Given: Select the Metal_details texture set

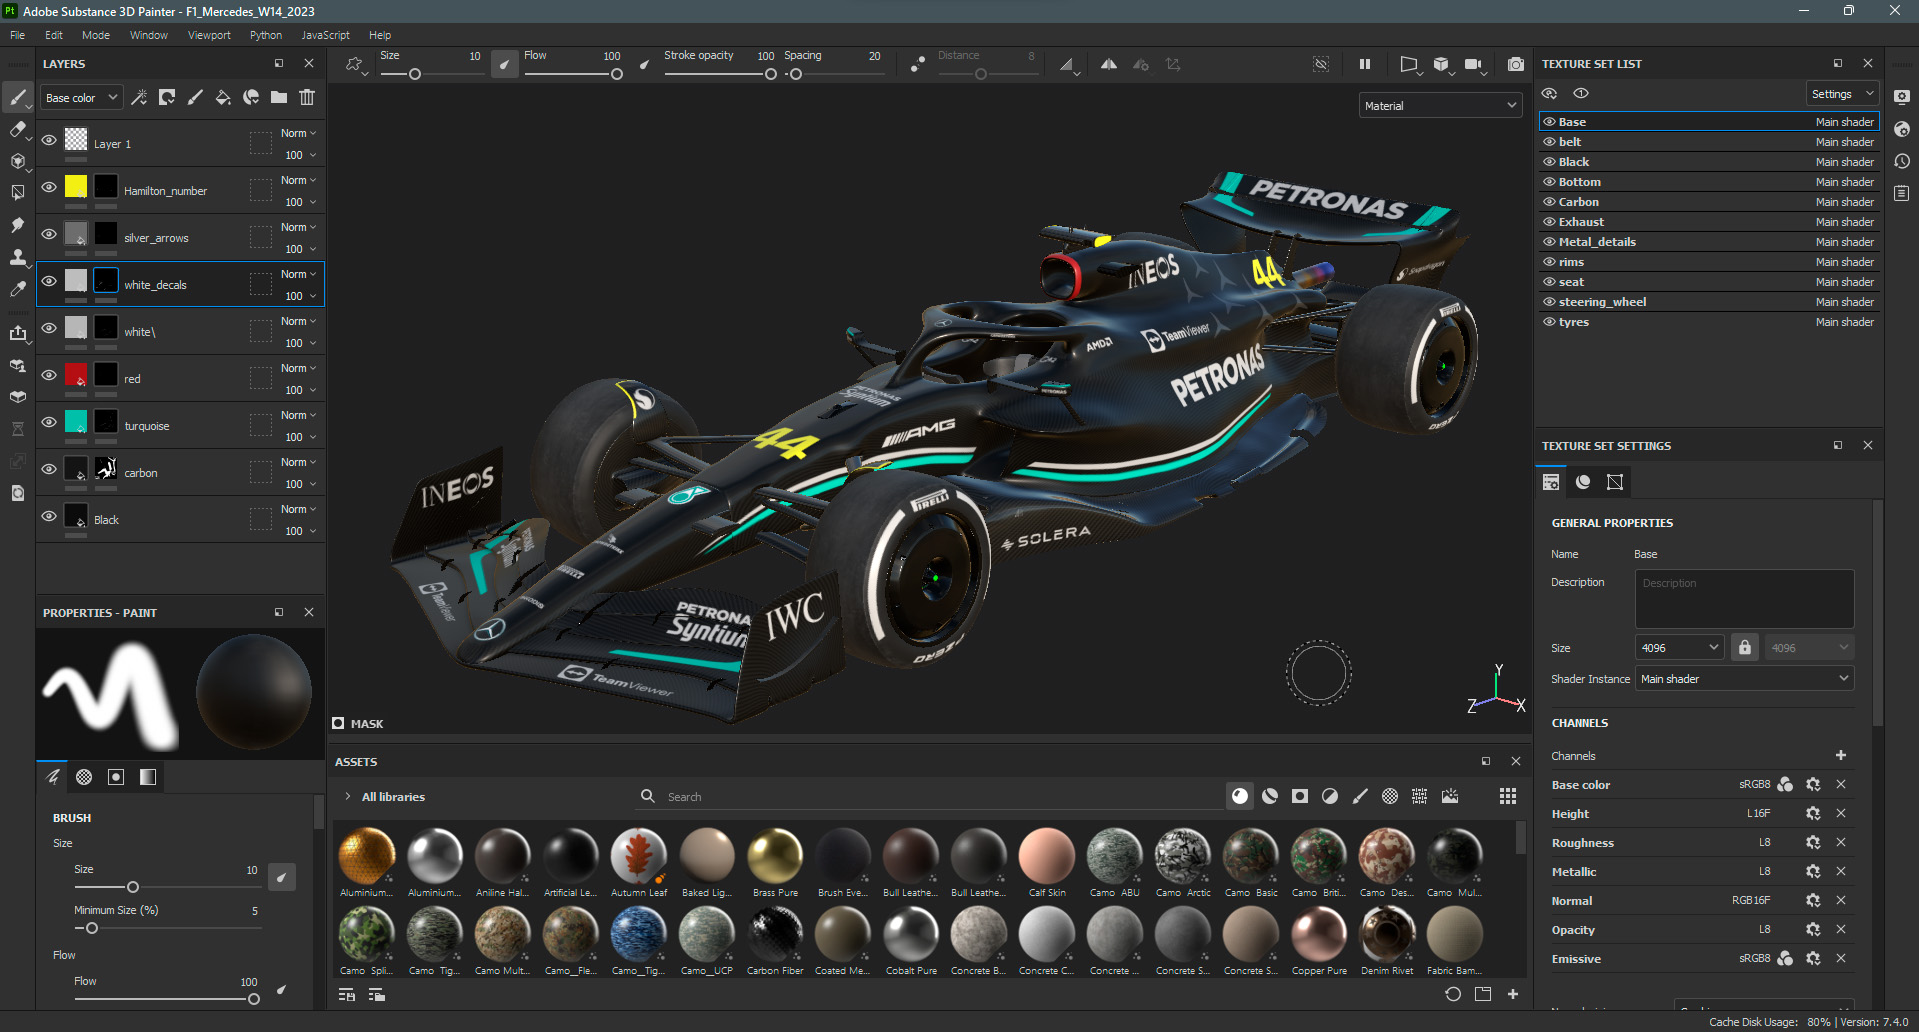Looking at the screenshot, I should point(1709,242).
